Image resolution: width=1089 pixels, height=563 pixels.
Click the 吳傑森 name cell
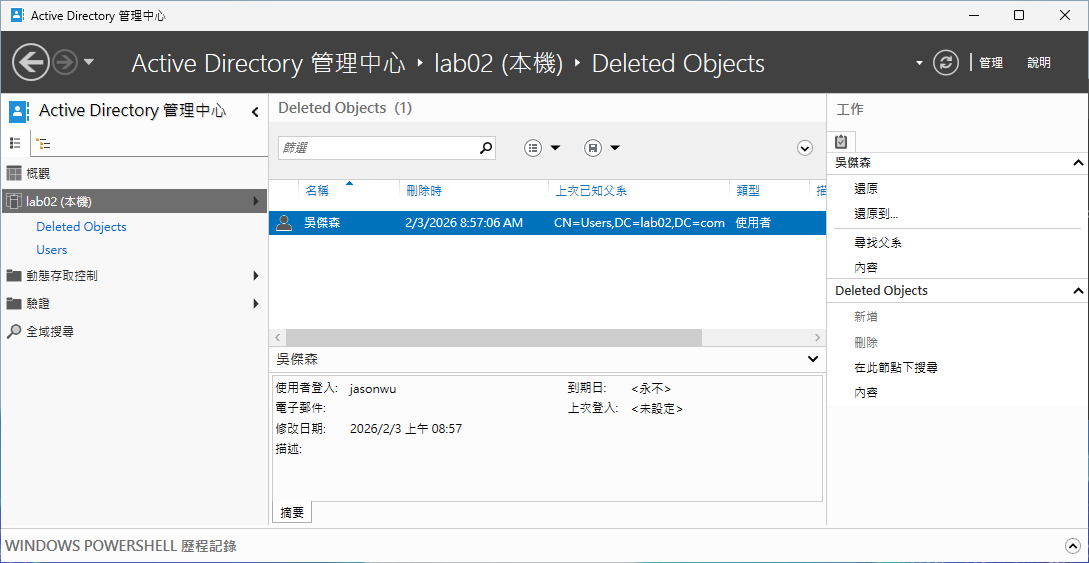(322, 223)
